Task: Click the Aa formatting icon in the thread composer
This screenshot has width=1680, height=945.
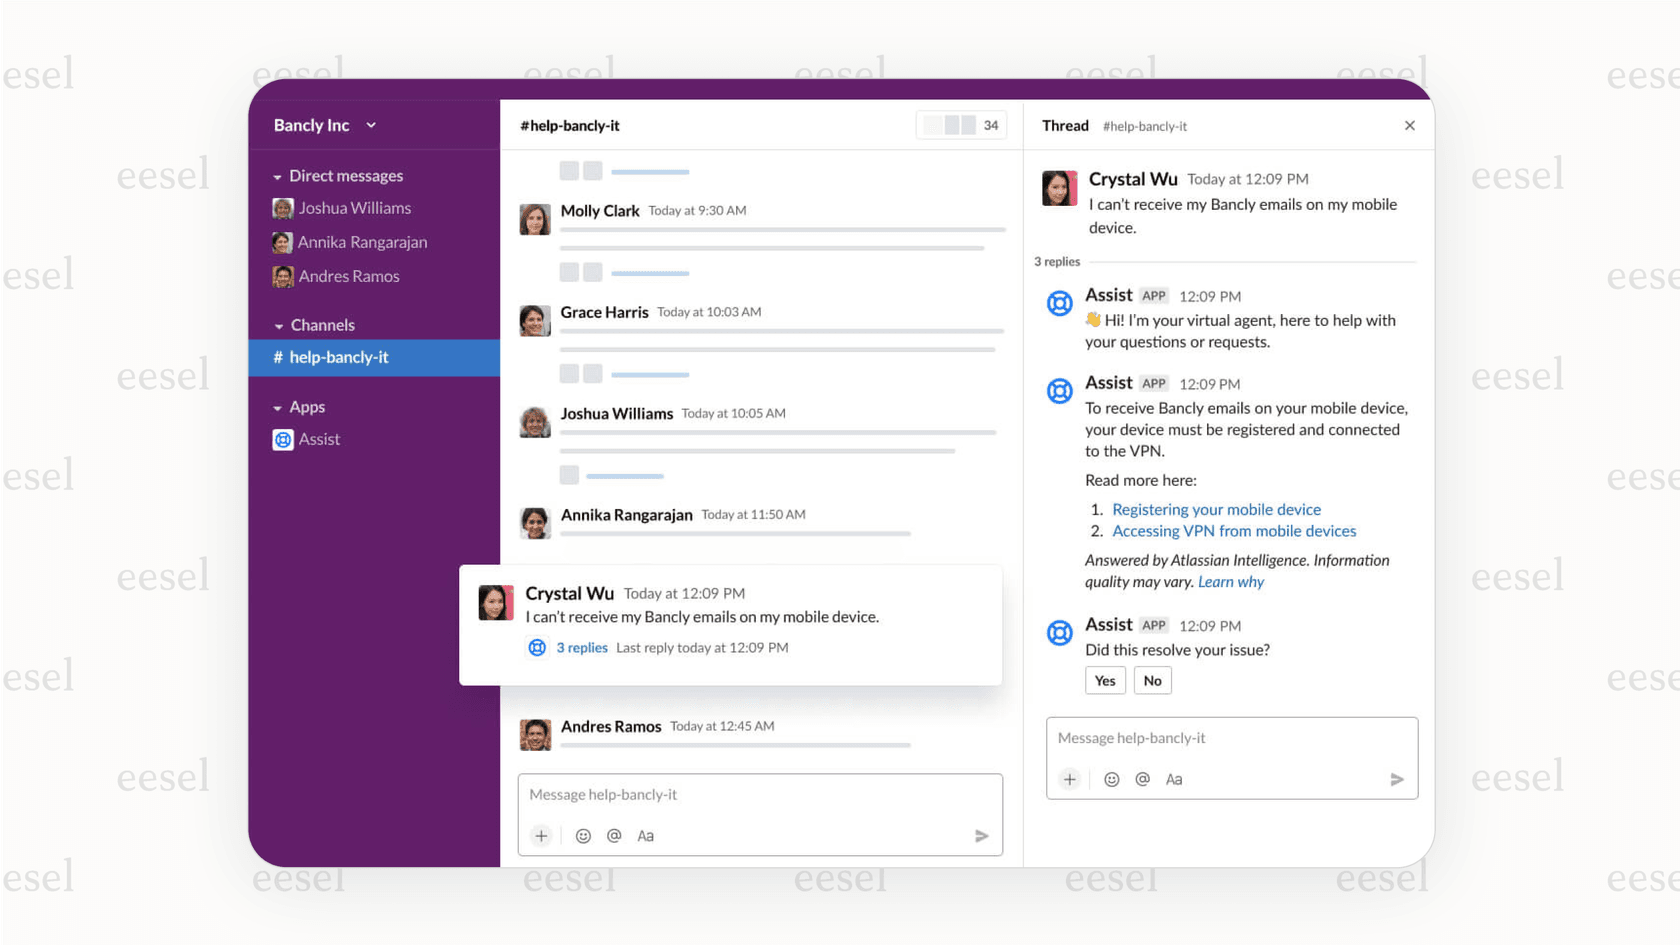Action: [1174, 779]
